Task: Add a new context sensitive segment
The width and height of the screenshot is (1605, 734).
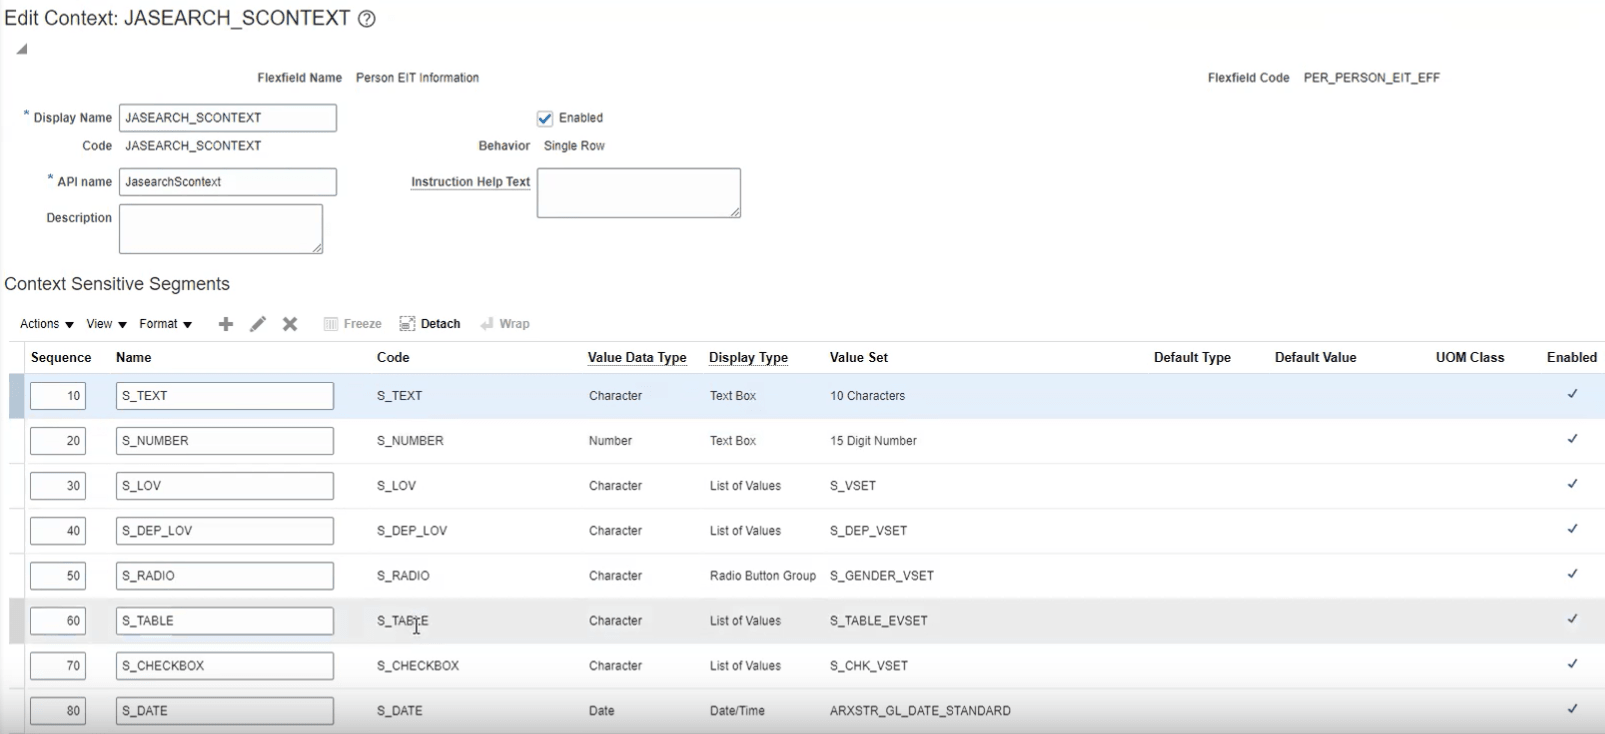Action: pyautogui.click(x=226, y=324)
